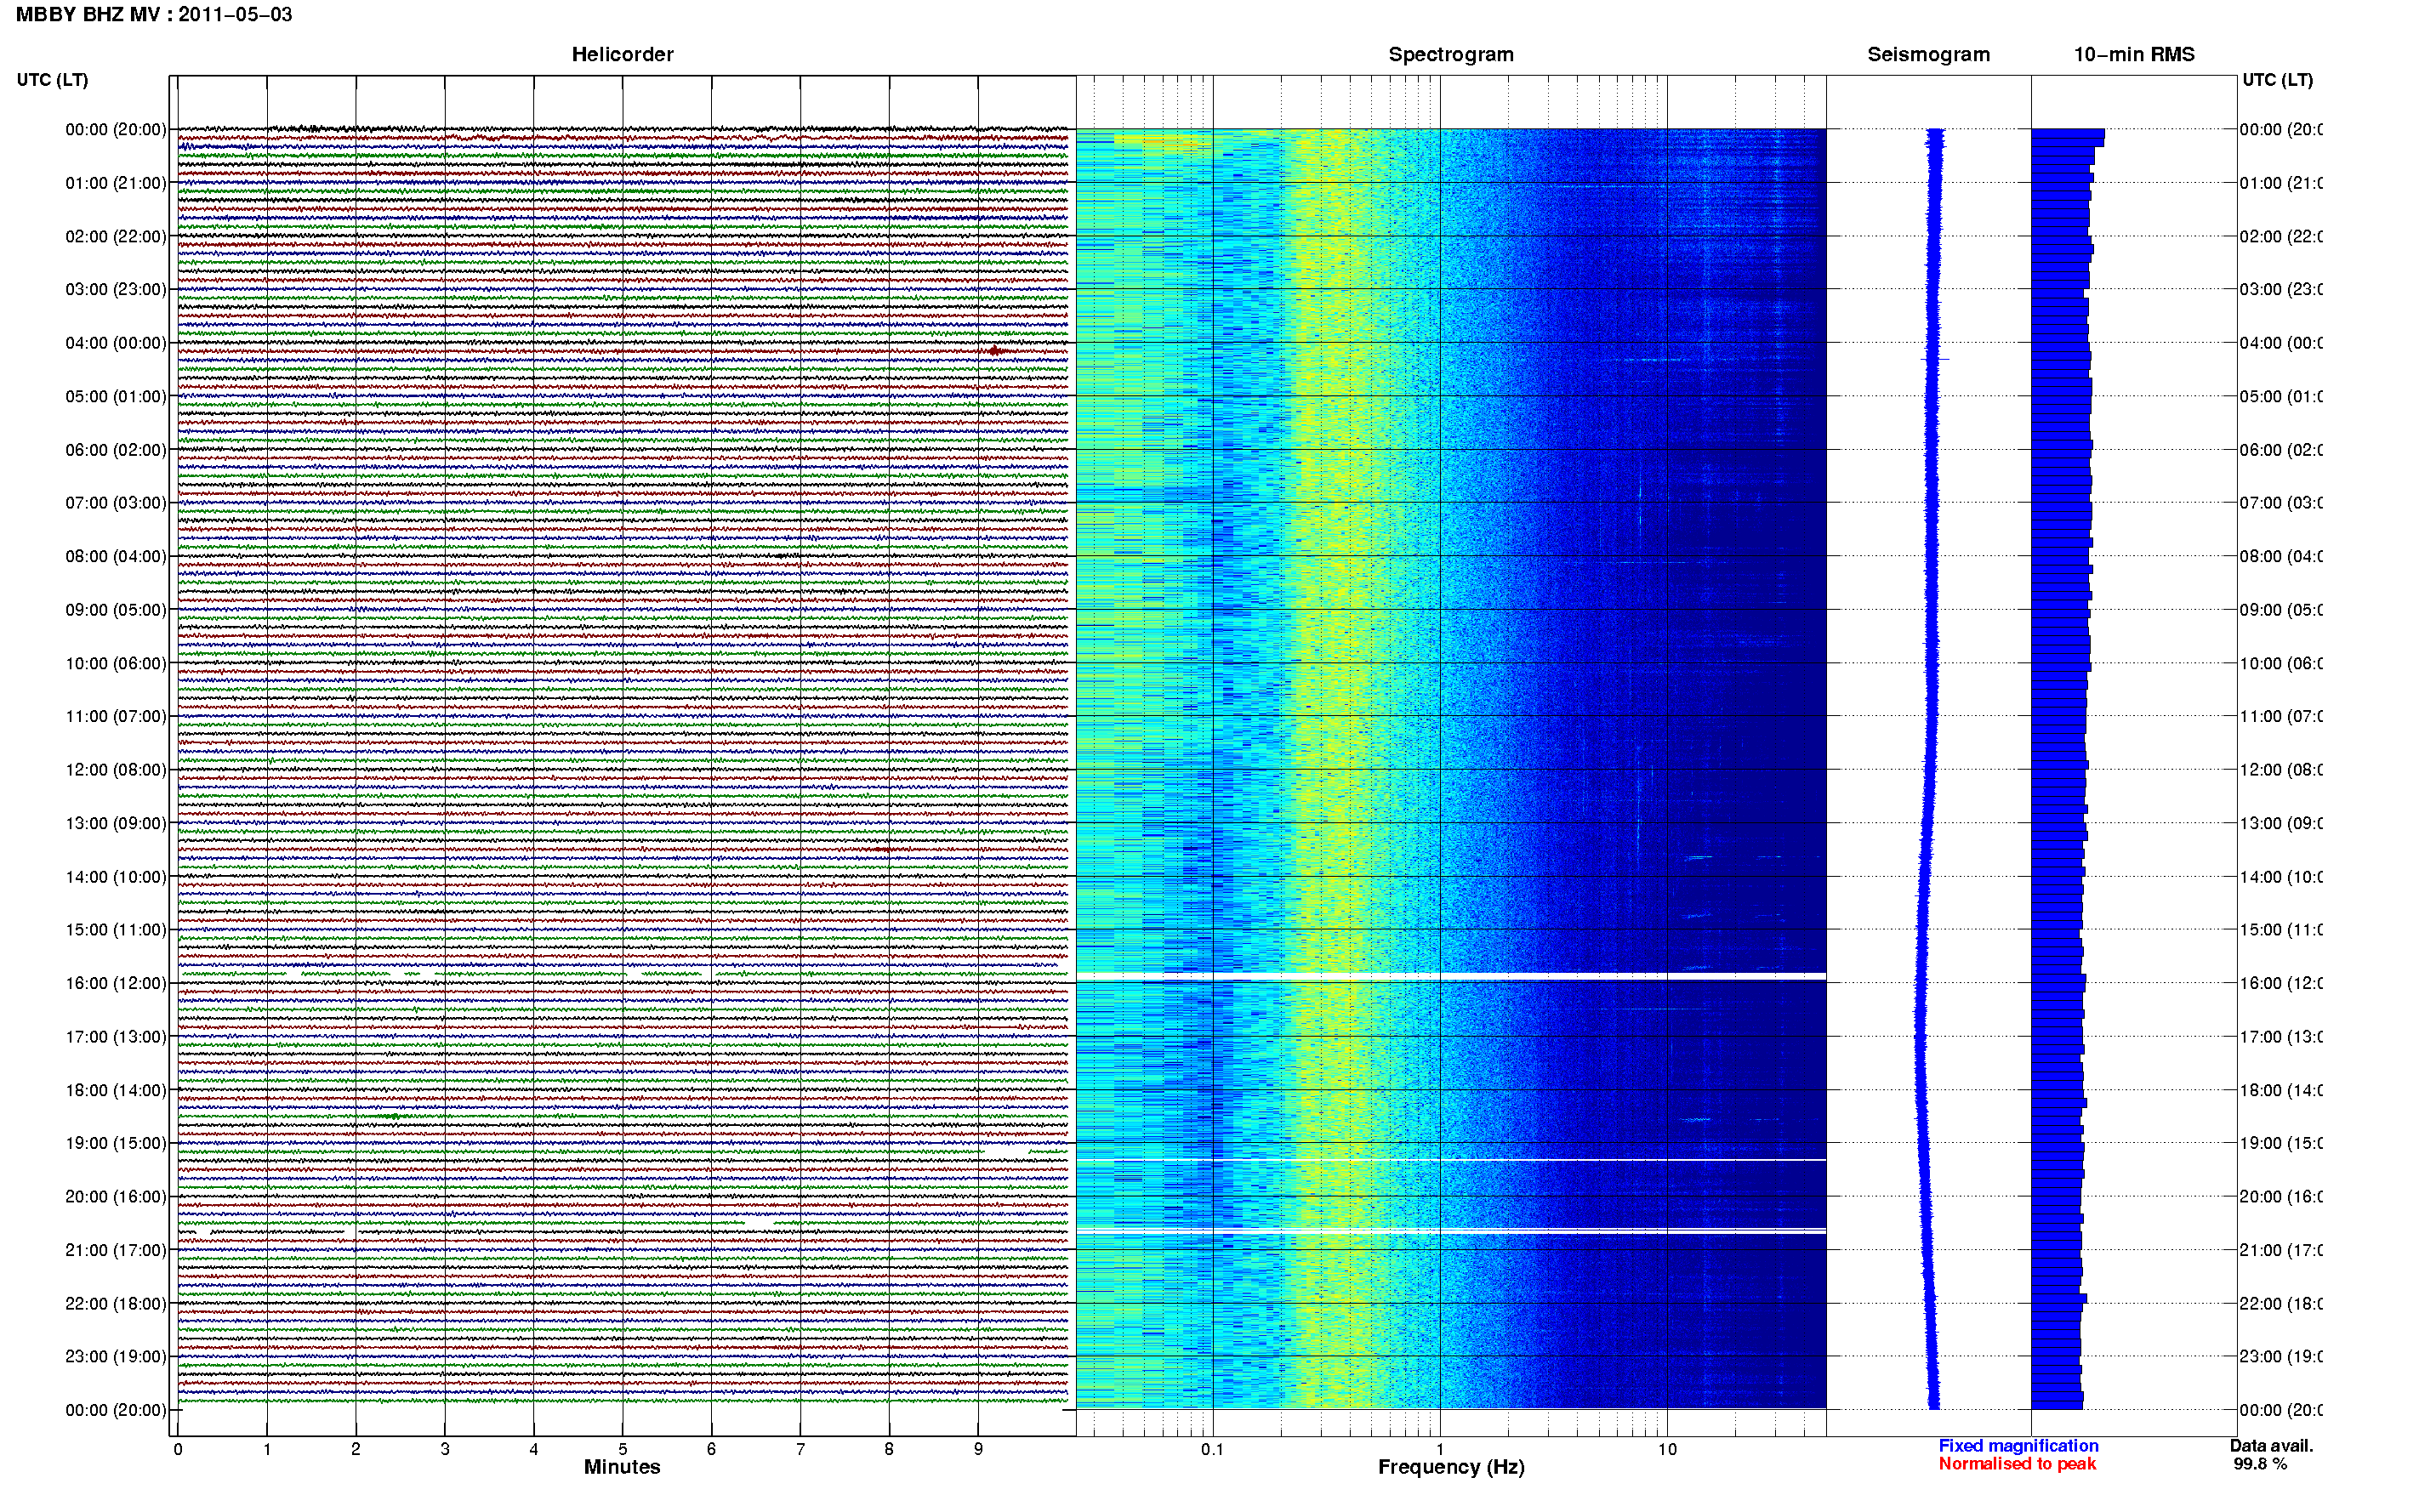Click the minute '5' tick label
Screen dimensions: 2419x1512
tap(622, 1449)
